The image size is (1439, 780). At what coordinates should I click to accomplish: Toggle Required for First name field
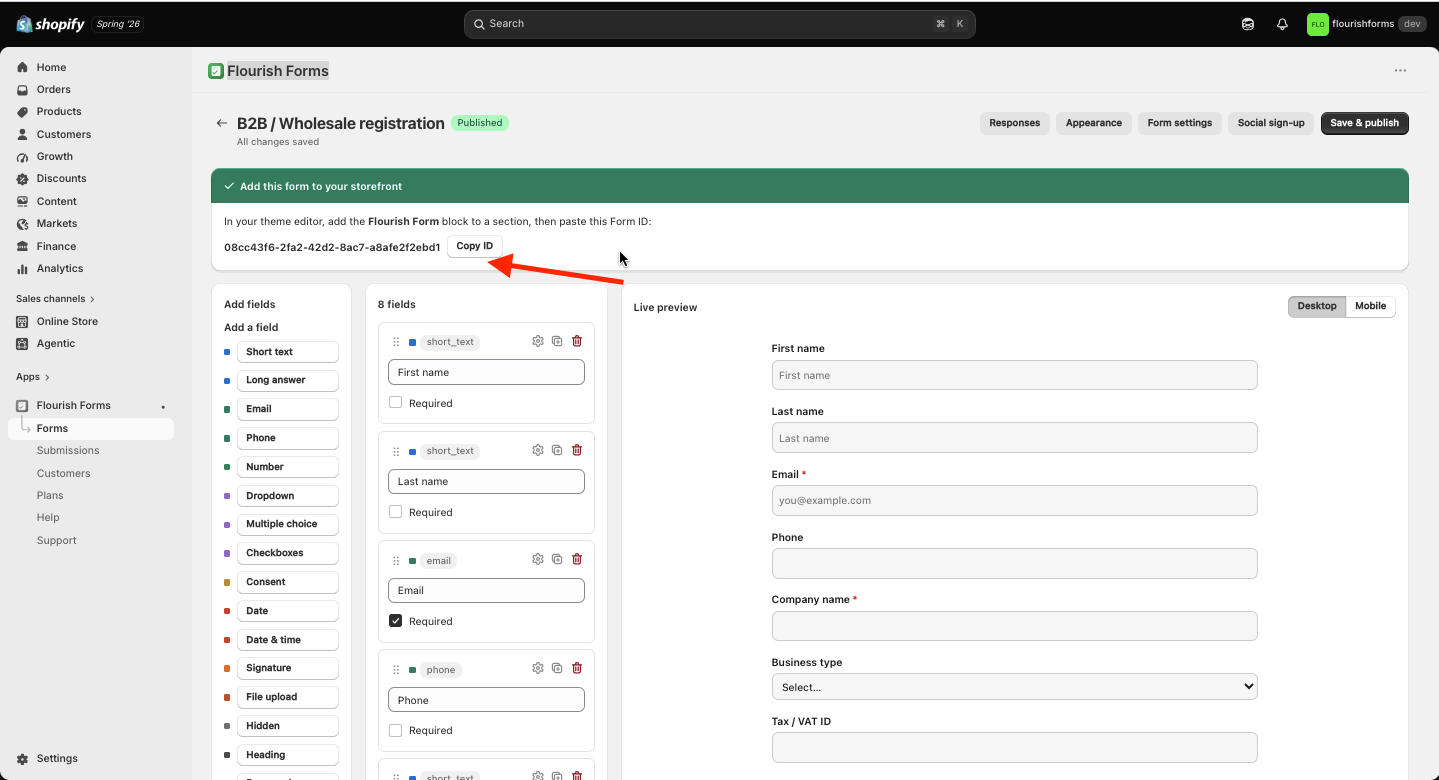395,403
